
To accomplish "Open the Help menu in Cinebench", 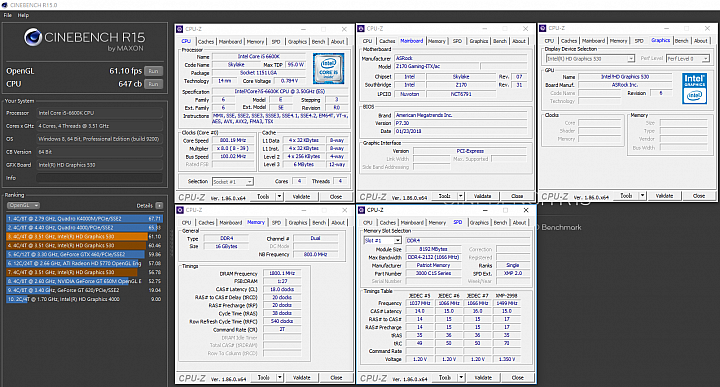I will (x=23, y=15).
